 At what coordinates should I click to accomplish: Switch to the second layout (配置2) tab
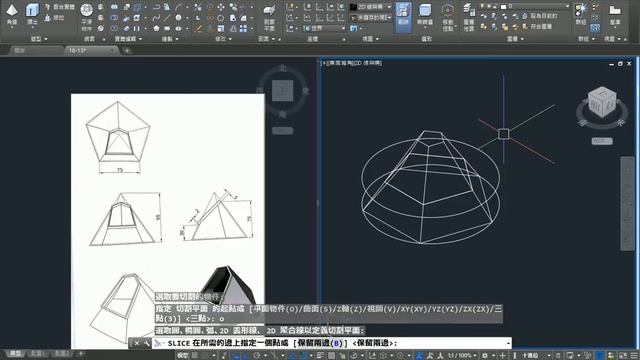(x=61, y=353)
